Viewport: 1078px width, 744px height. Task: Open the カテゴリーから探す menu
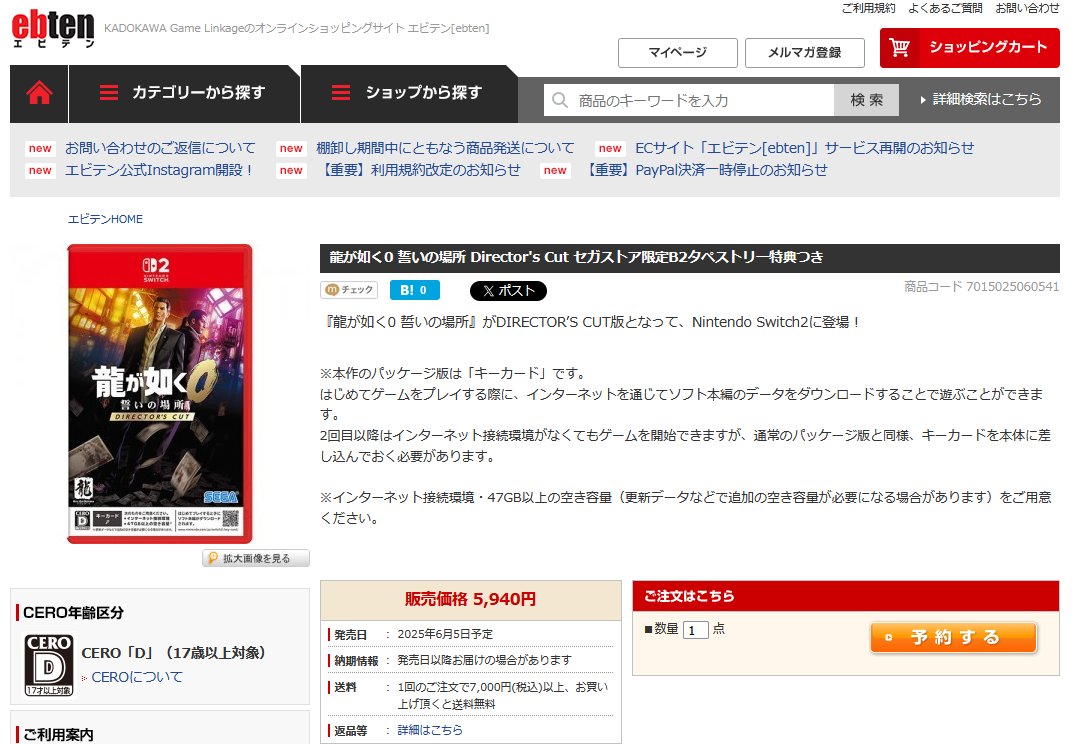click(x=185, y=94)
